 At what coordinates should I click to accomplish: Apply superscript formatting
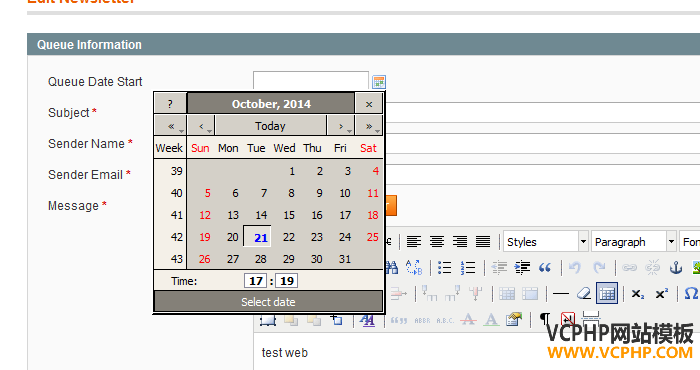click(x=661, y=294)
